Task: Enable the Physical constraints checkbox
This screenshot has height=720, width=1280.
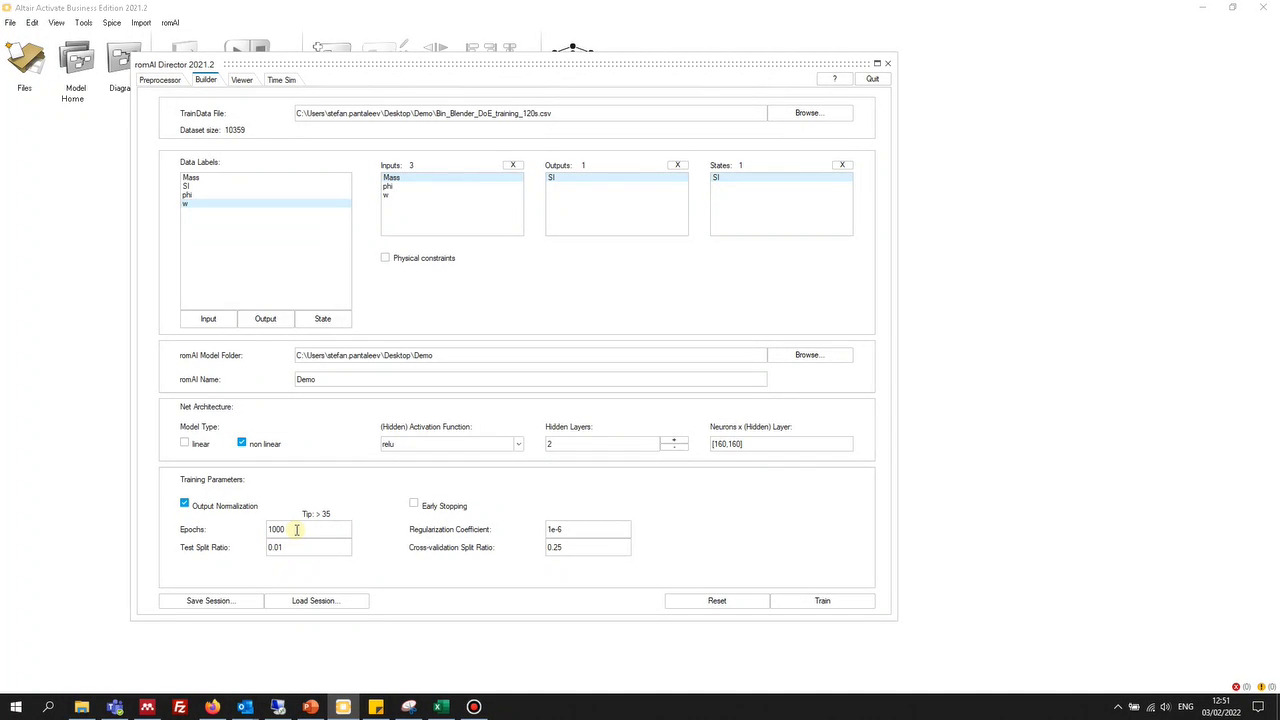Action: pos(385,258)
